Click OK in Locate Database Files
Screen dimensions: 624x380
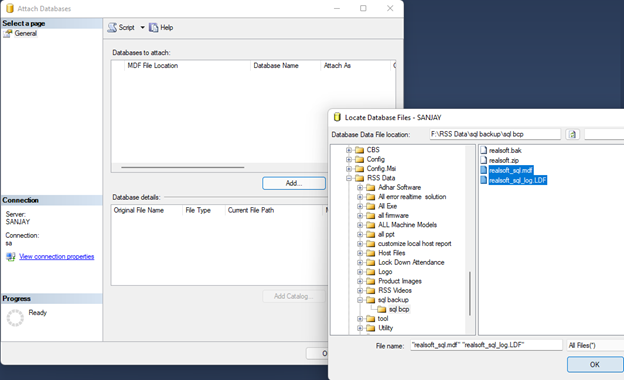click(x=595, y=364)
